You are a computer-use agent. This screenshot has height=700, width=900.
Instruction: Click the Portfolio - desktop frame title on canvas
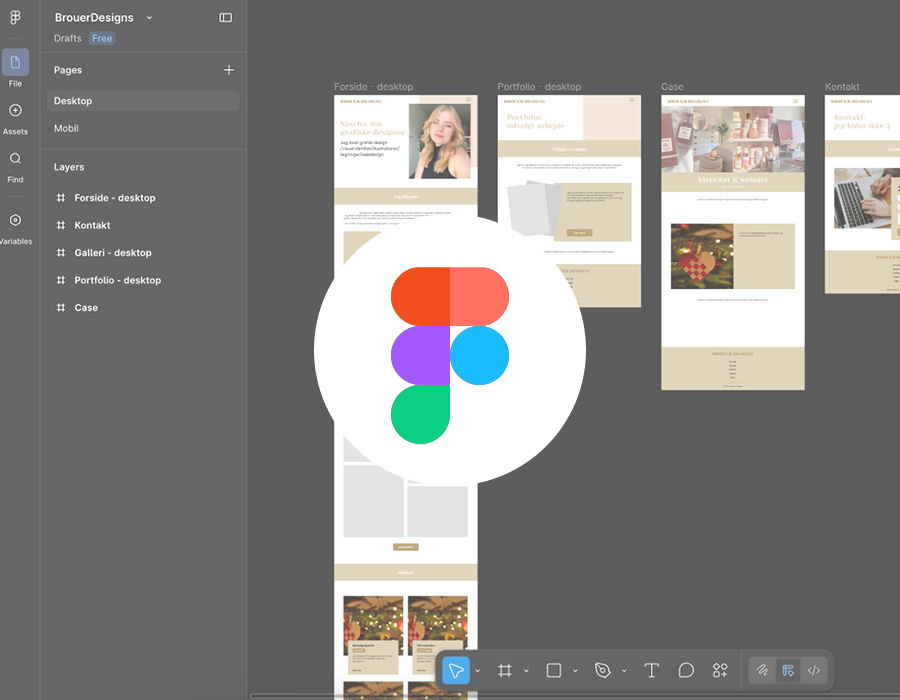pos(539,87)
